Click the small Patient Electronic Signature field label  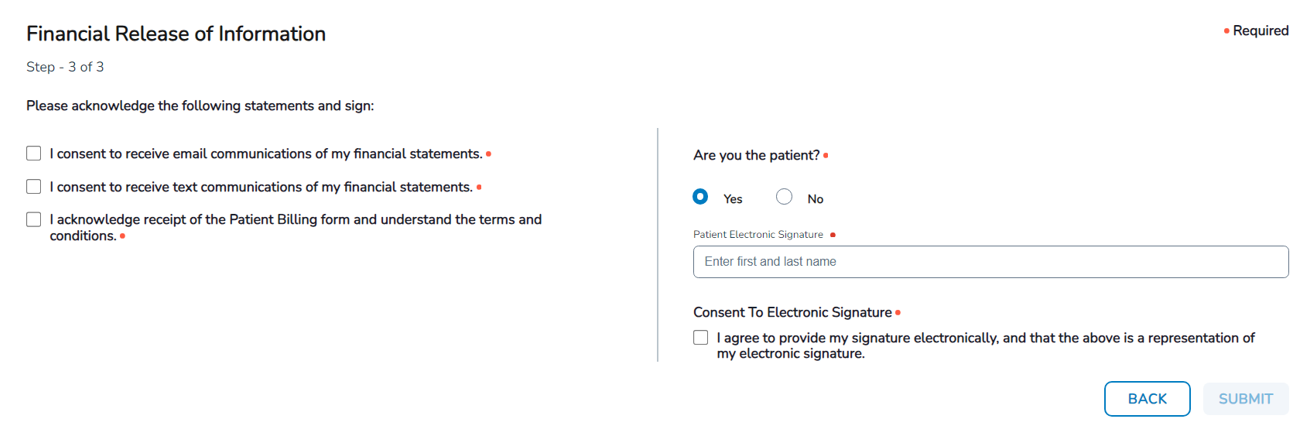click(x=758, y=235)
